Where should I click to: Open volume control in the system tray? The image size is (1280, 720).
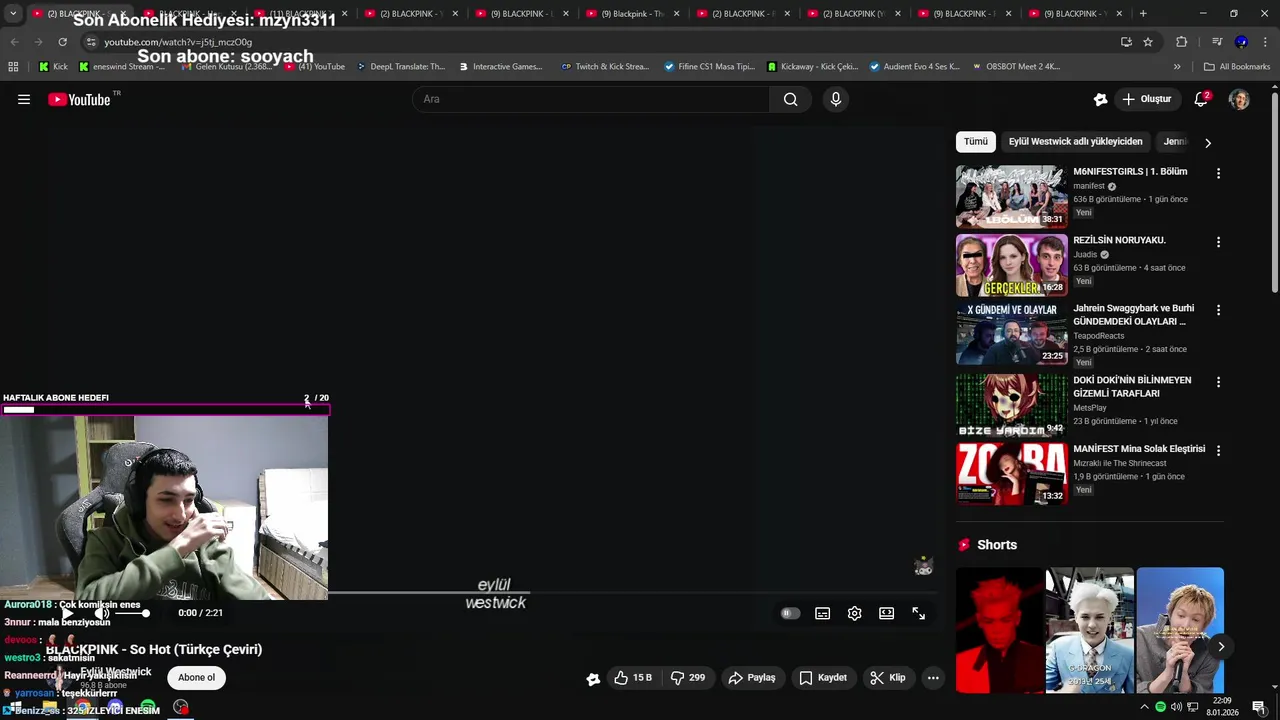click(x=1176, y=707)
